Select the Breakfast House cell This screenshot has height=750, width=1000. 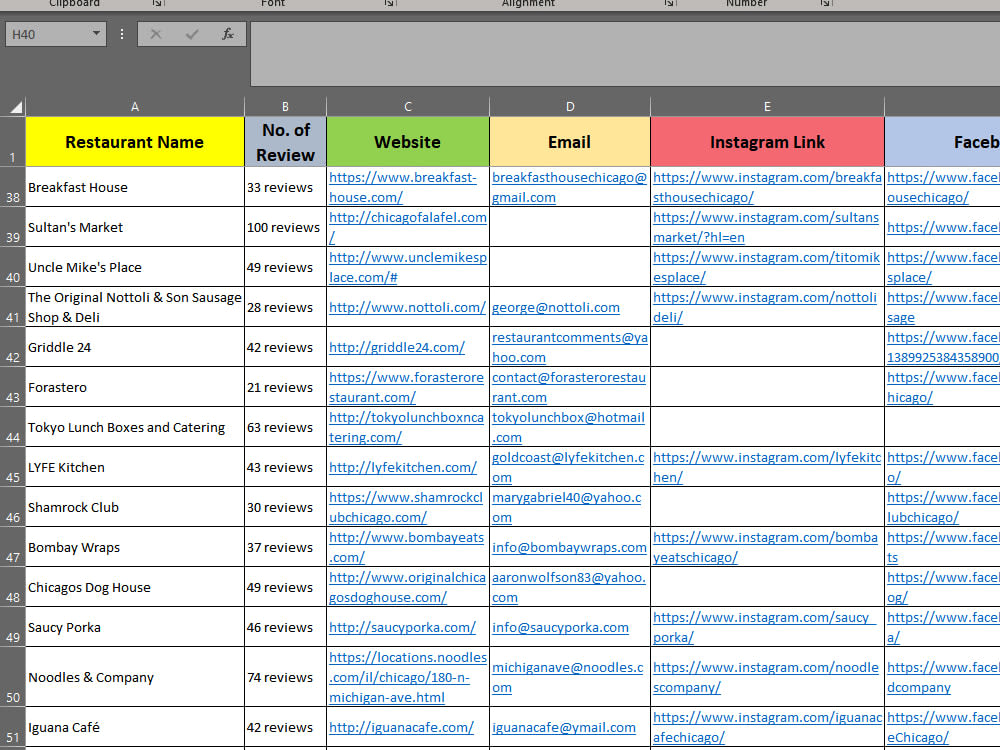[135, 187]
